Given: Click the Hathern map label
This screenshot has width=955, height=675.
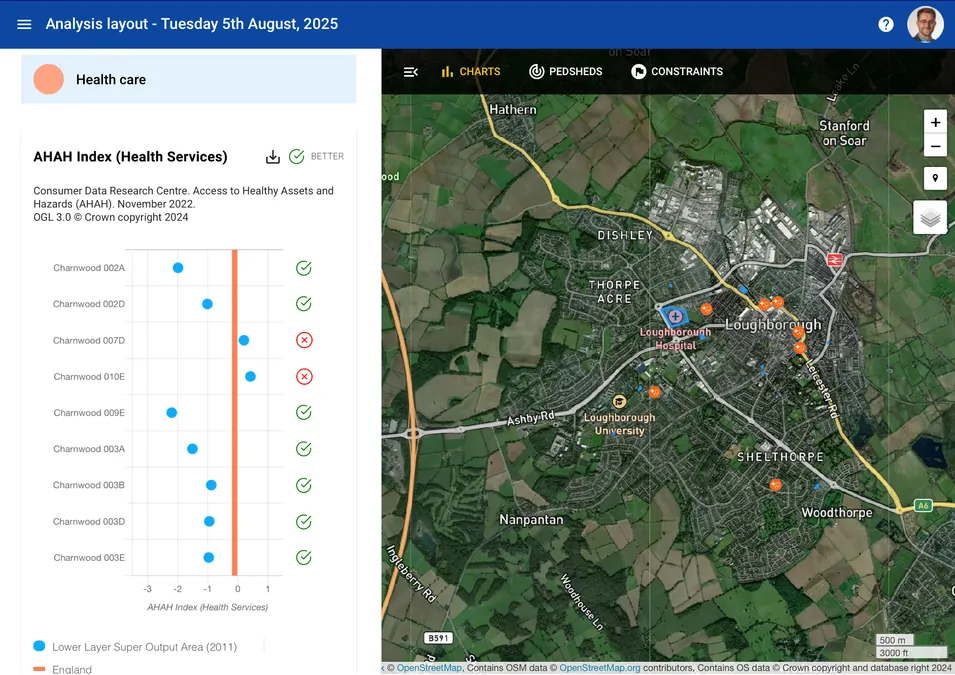Looking at the screenshot, I should pos(513,110).
